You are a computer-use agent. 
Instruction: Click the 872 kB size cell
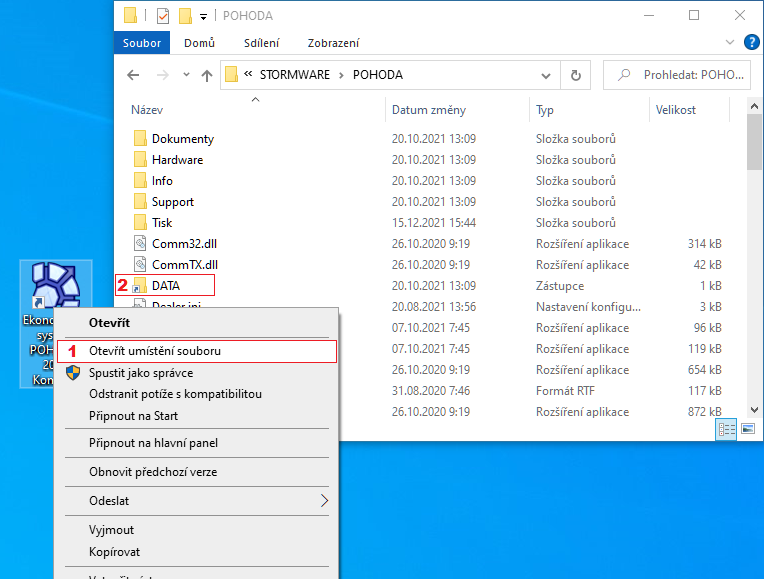pos(704,411)
